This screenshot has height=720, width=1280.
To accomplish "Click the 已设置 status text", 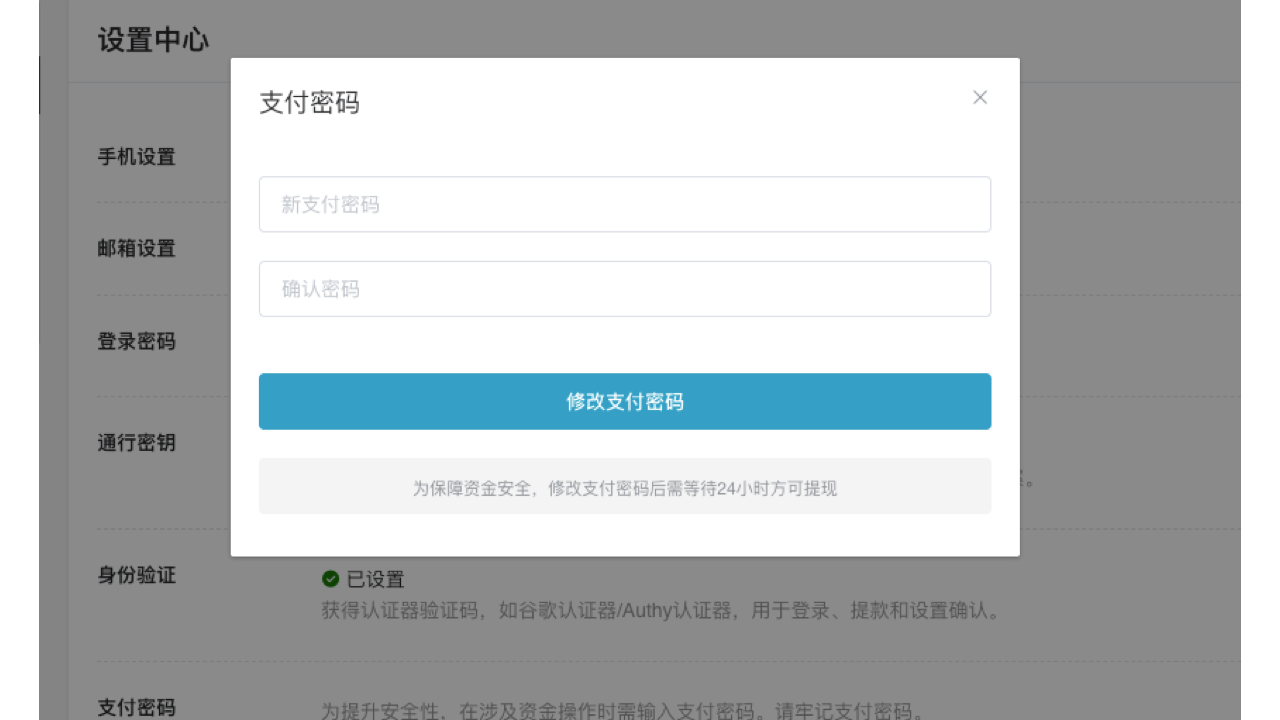I will pos(375,580).
